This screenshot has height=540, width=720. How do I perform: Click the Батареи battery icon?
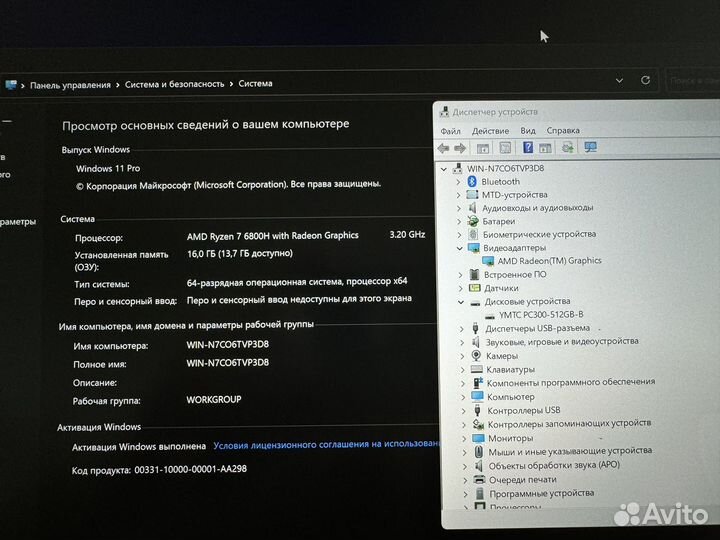pyautogui.click(x=473, y=221)
